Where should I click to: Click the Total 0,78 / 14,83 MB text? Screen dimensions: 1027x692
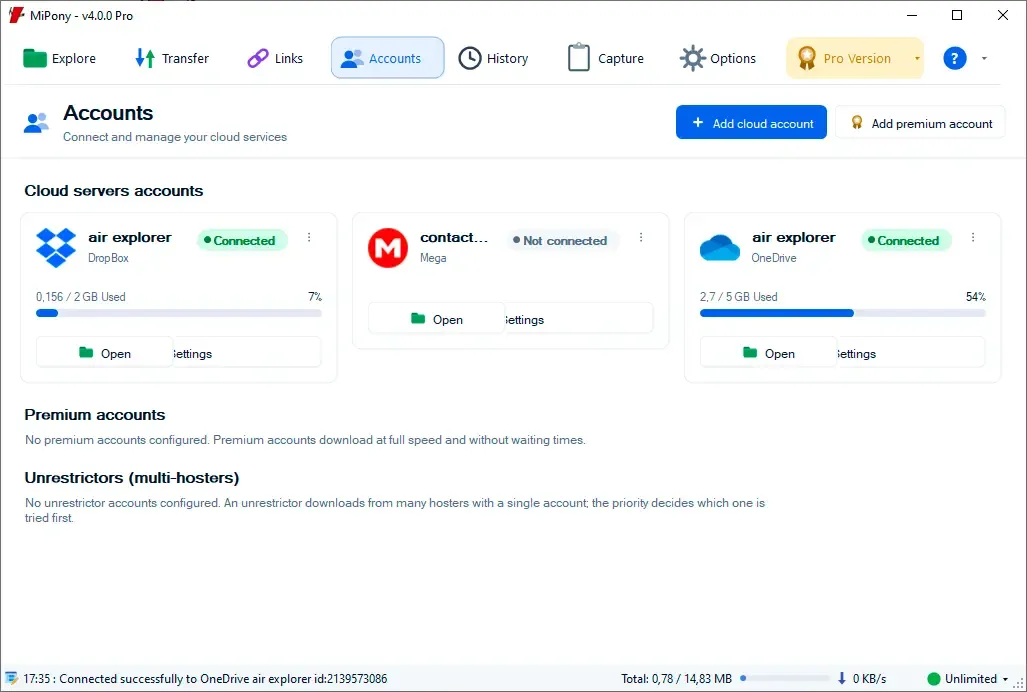[677, 678]
